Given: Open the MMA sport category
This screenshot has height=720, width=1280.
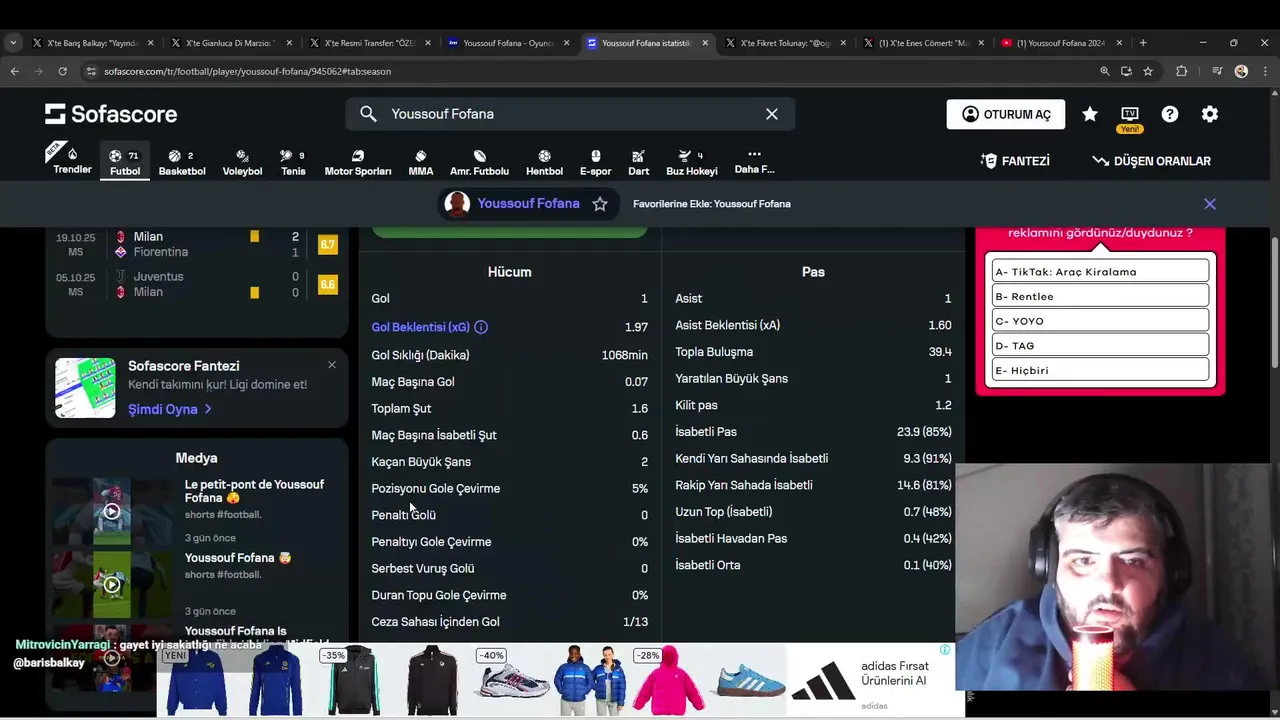Looking at the screenshot, I should [421, 162].
